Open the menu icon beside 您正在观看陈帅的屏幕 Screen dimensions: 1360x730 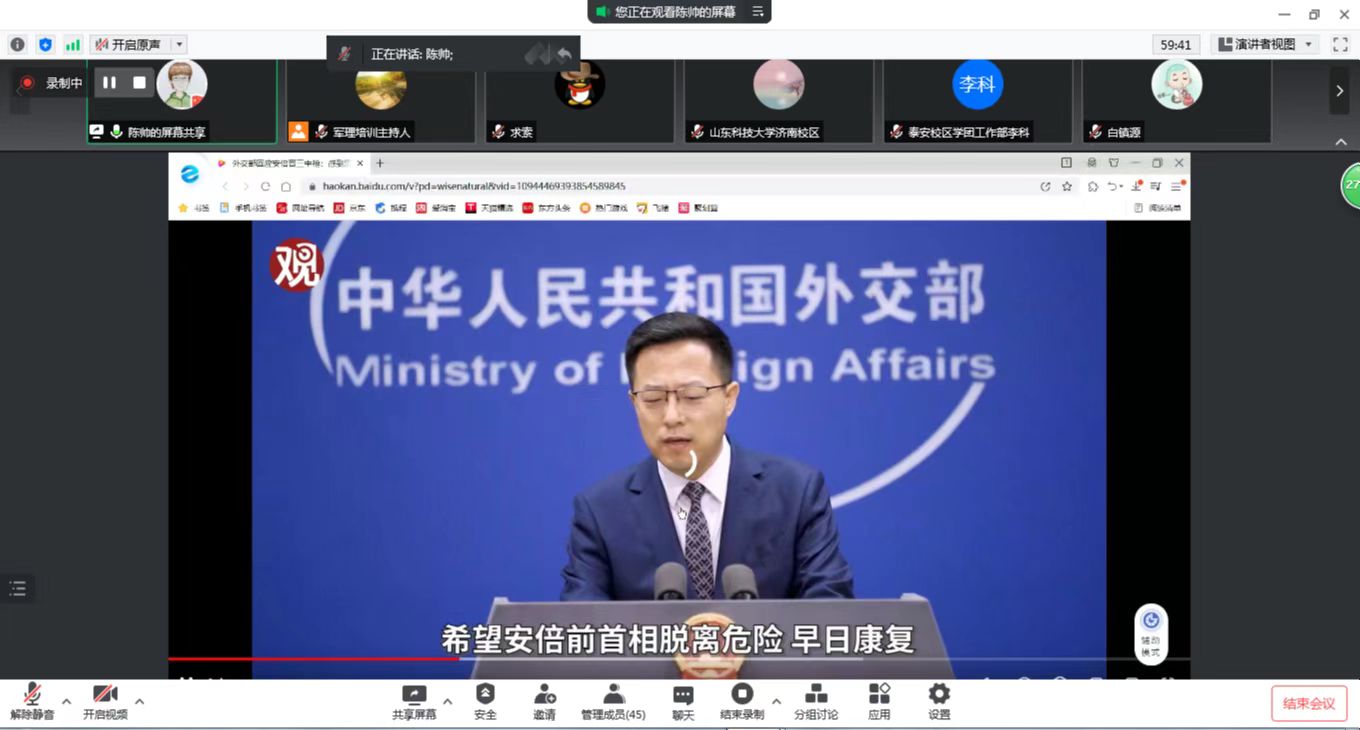coord(758,12)
